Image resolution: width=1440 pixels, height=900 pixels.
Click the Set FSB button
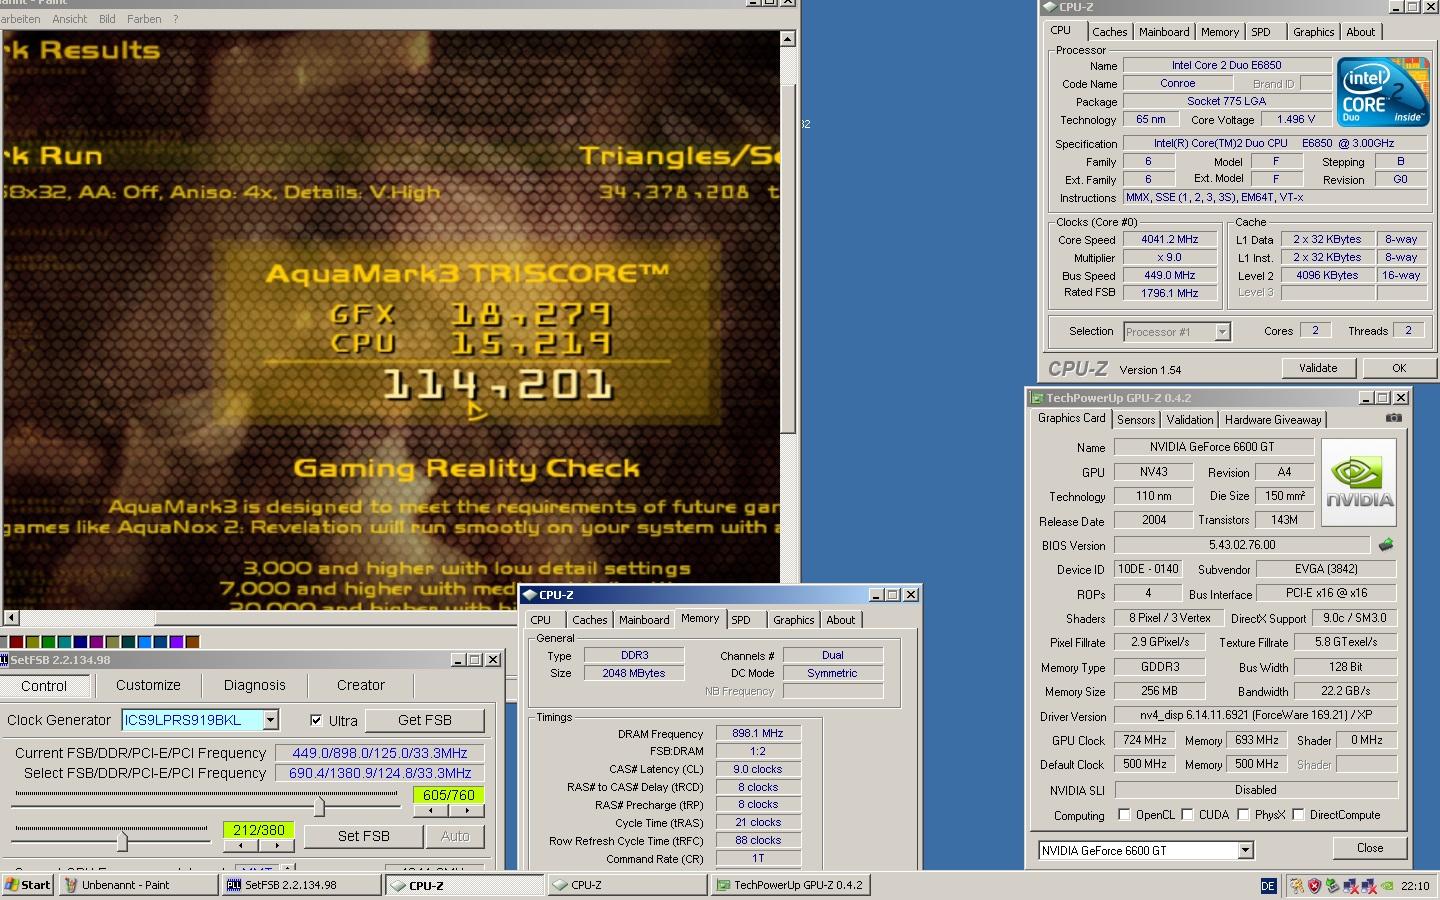364,836
